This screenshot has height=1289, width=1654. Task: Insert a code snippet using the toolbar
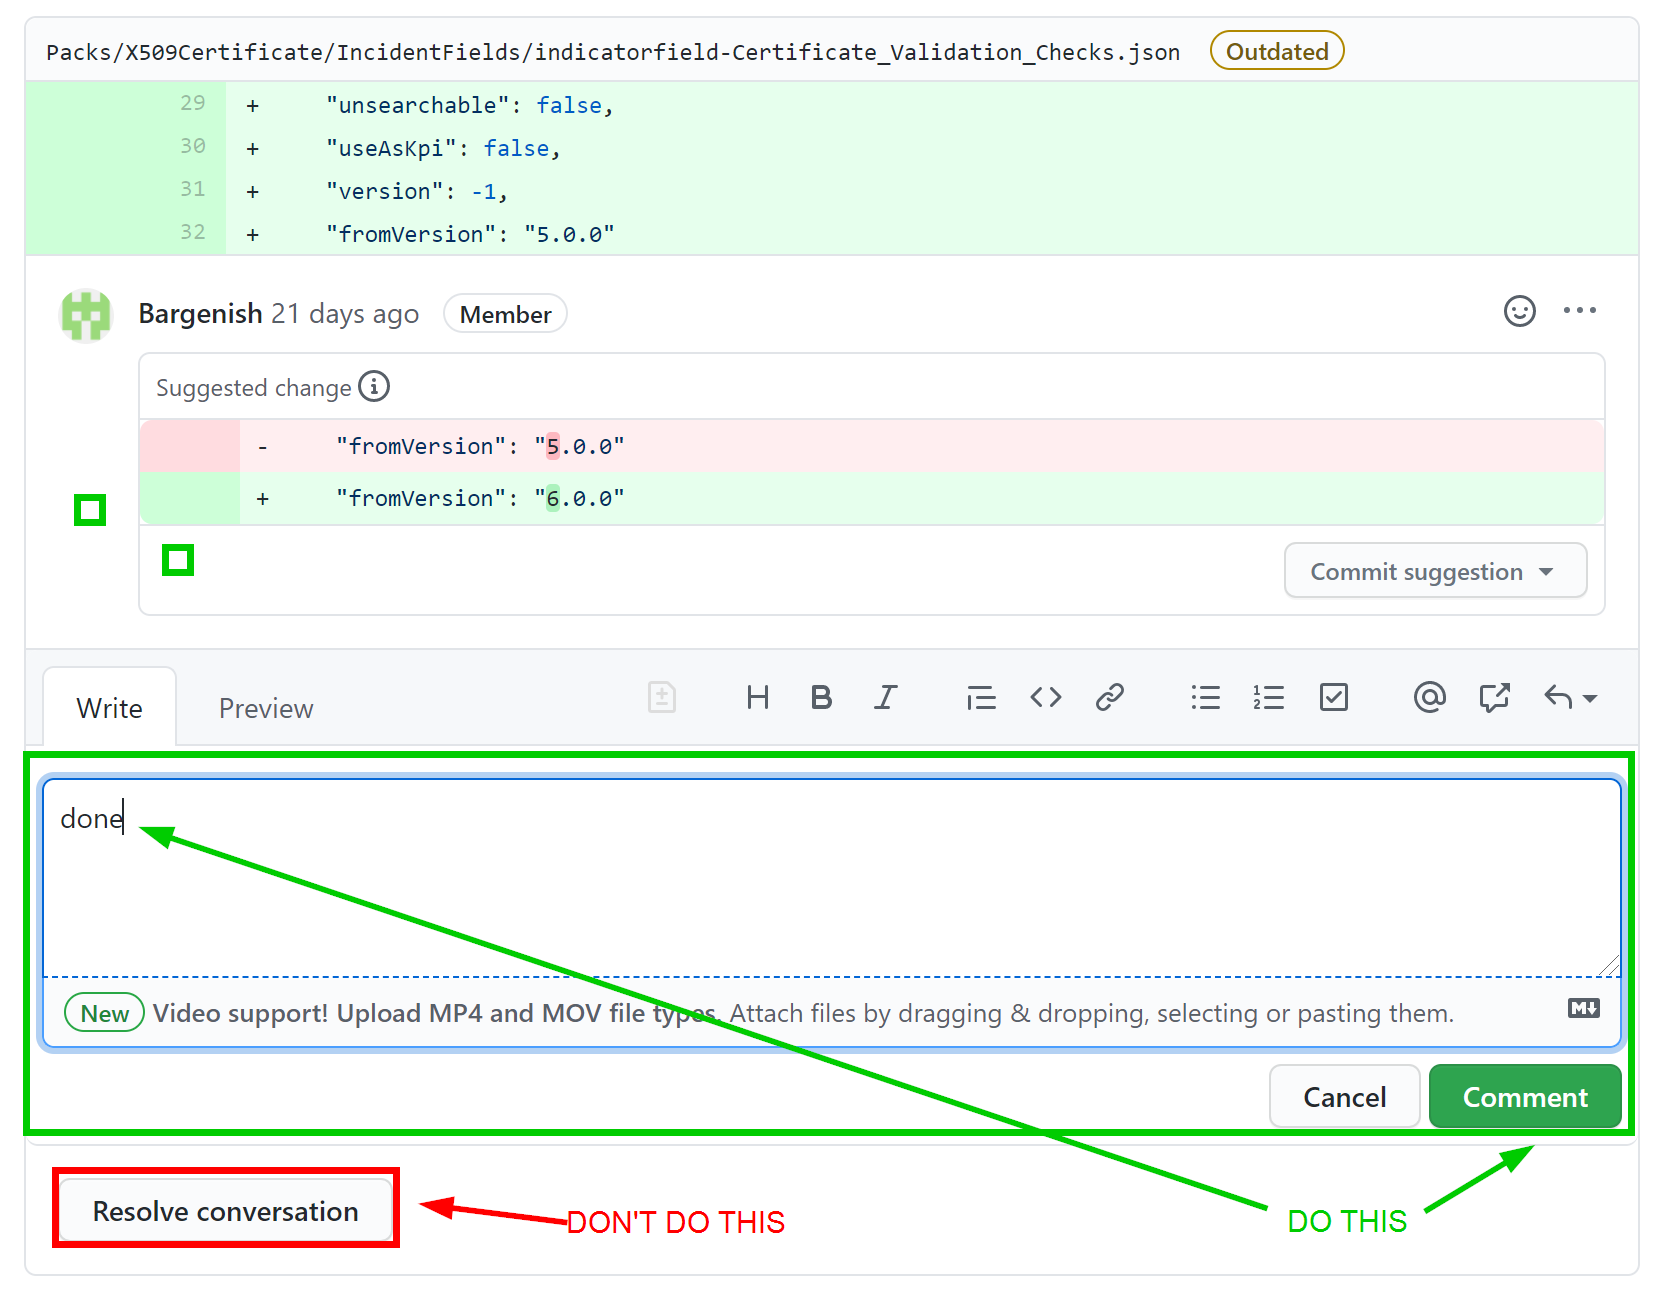click(1045, 697)
